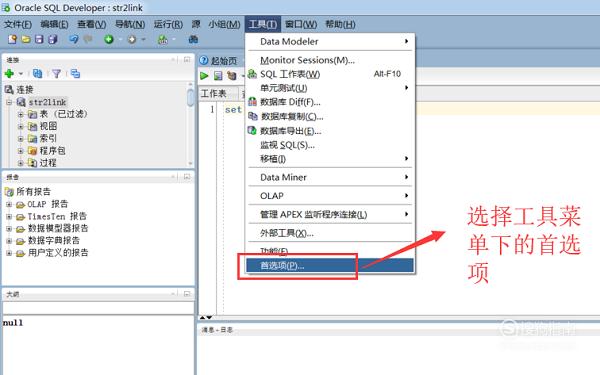Viewport: 600px width, 375px height.
Task: Click the Schema Browser icon in Connections toolbar
Action: pos(75,73)
